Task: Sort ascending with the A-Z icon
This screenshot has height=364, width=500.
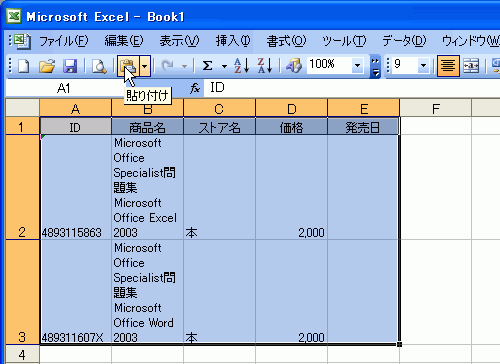Action: point(241,66)
